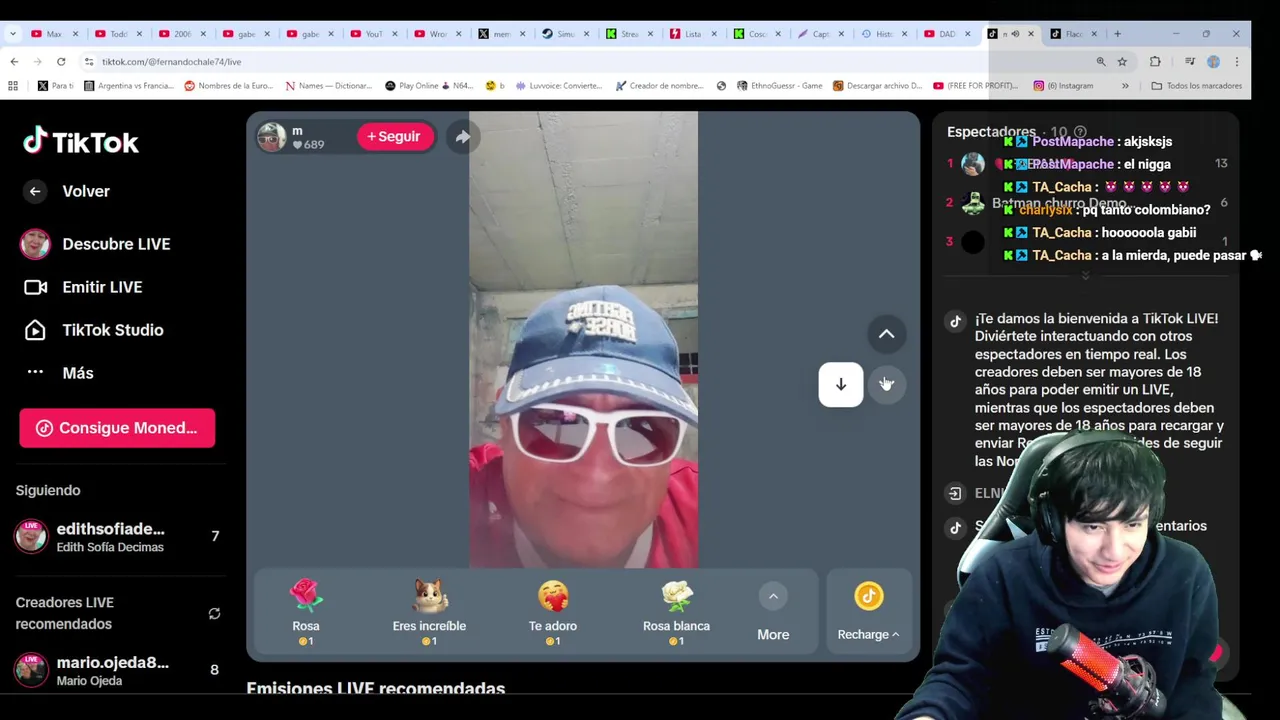Viewport: 1280px width, 720px height.
Task: Open the Recharge coins menu
Action: (x=868, y=612)
